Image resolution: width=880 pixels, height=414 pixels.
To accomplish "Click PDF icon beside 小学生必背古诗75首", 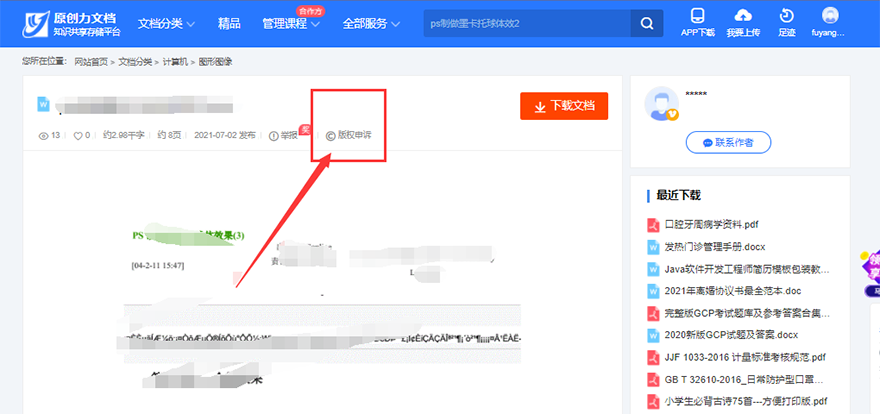I will pos(653,402).
